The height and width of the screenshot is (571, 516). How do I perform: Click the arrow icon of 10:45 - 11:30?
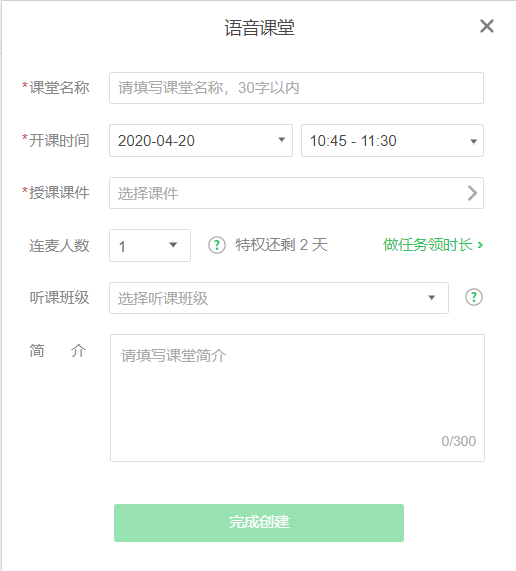point(473,141)
